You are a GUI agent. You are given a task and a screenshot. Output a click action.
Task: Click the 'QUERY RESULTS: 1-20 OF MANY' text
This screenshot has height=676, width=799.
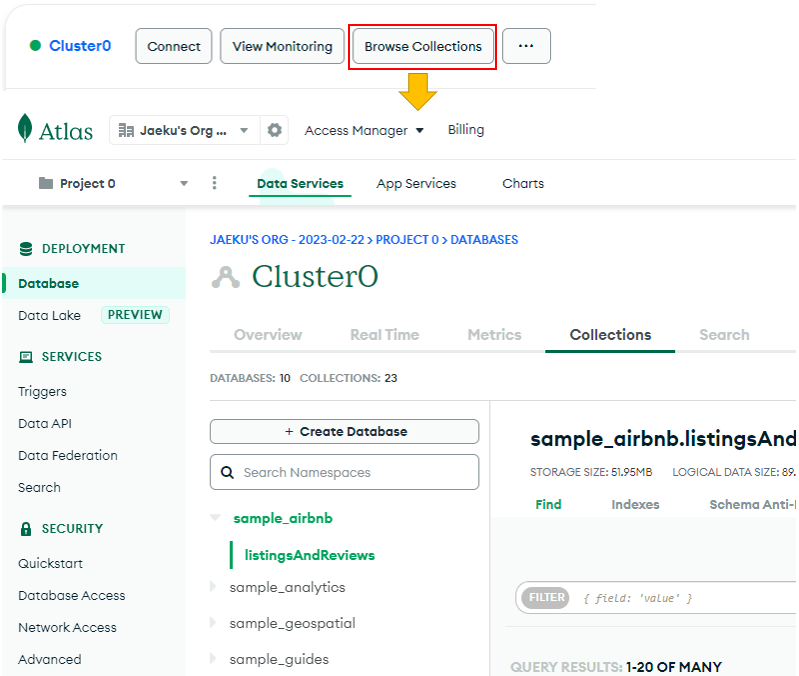(x=616, y=666)
